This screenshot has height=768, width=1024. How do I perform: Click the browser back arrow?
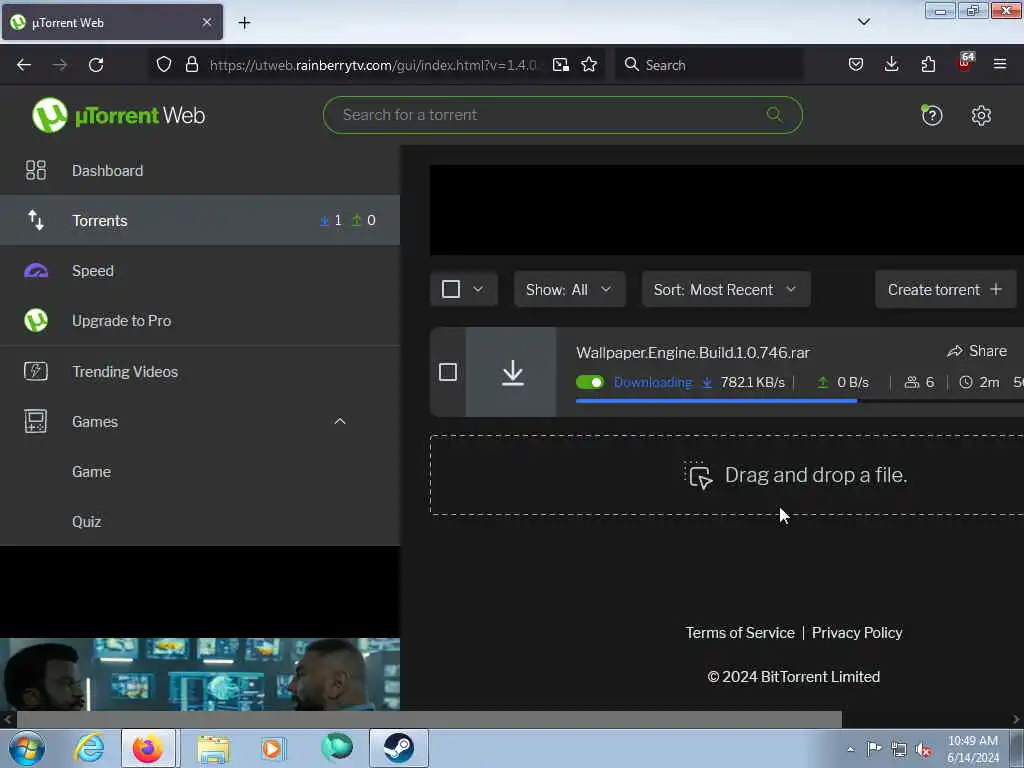click(x=24, y=65)
